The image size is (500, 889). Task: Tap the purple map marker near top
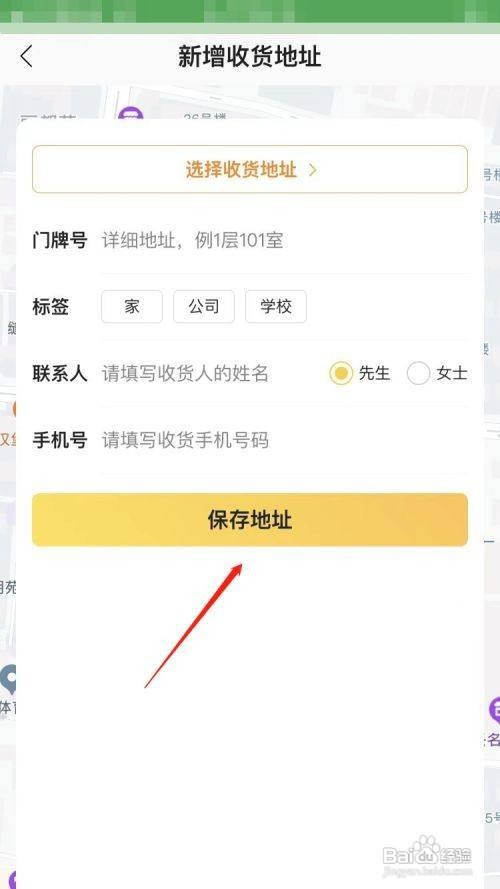click(x=130, y=114)
